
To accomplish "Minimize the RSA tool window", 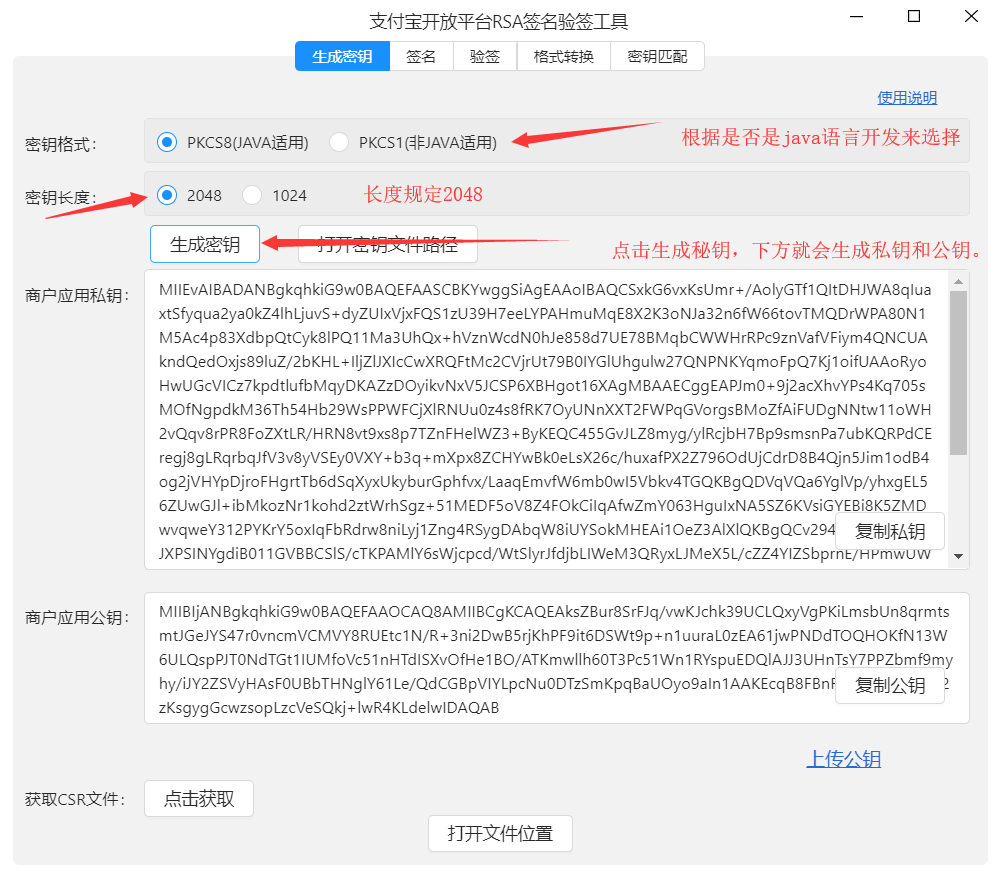I will point(857,16).
